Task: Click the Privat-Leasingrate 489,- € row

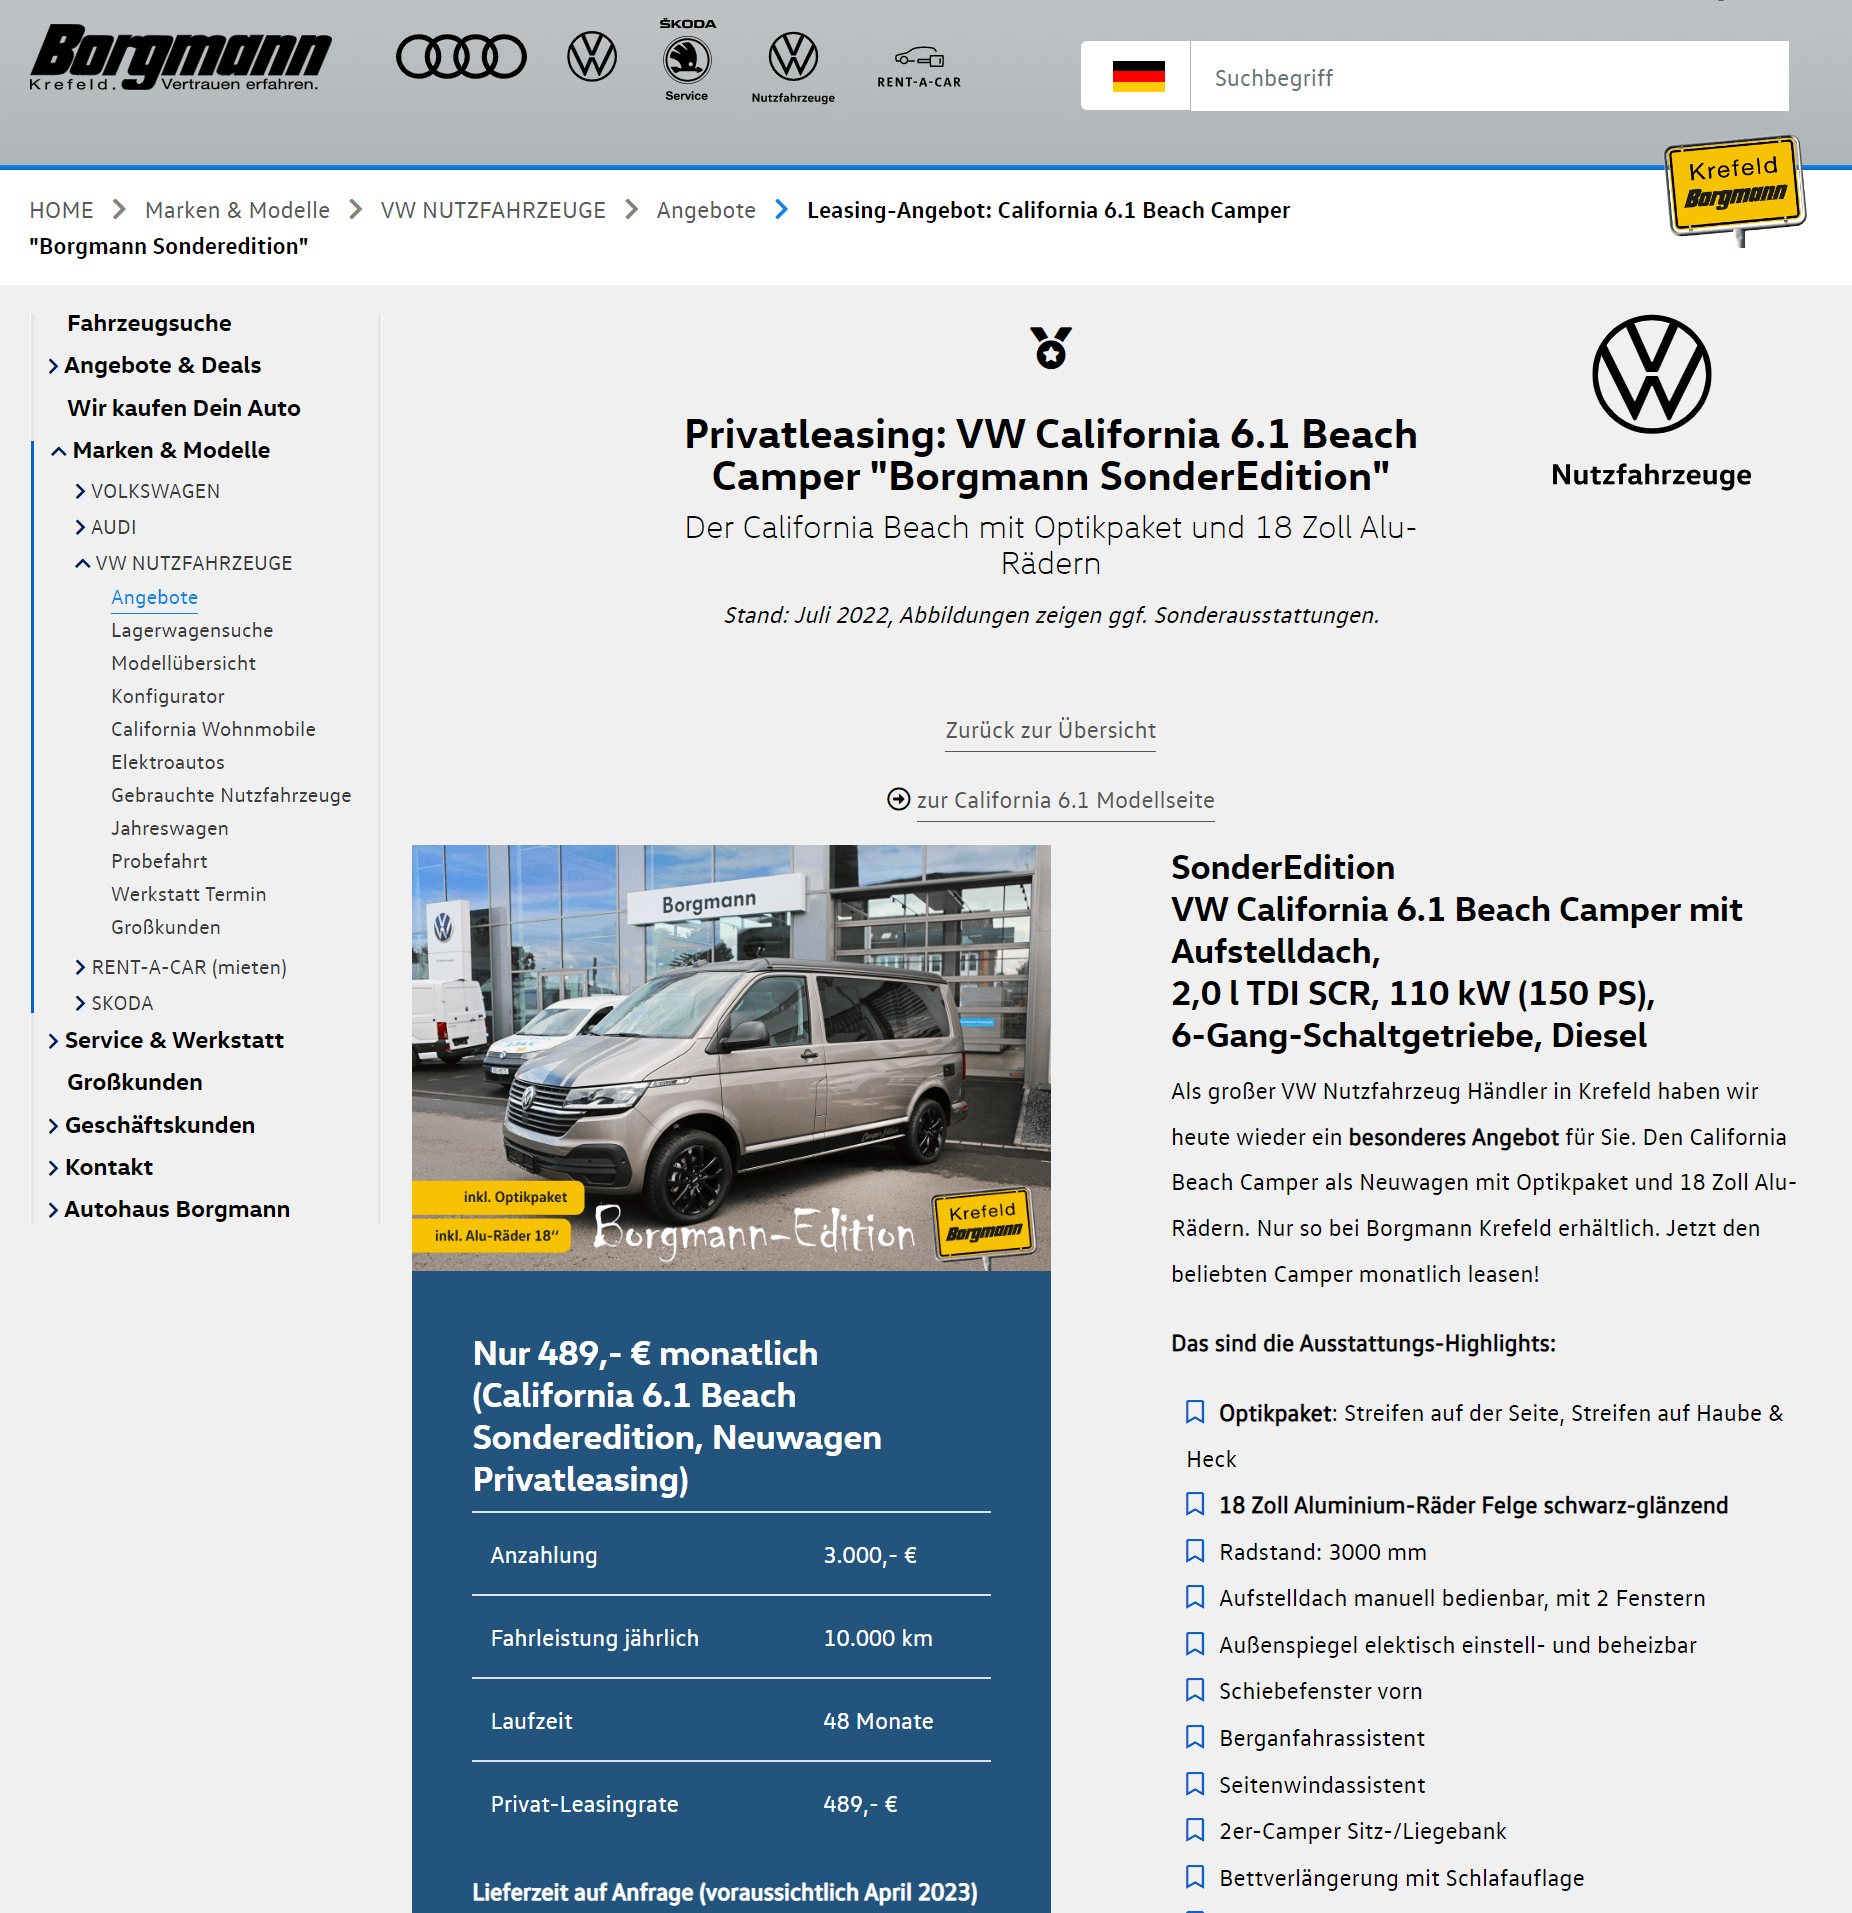Action: coord(731,1803)
